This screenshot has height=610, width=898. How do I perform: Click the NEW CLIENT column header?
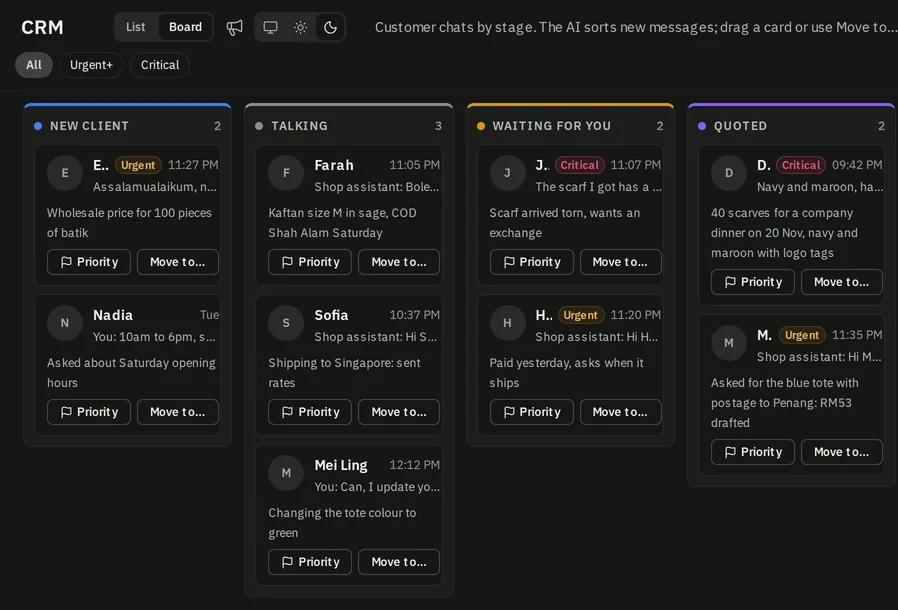click(x=89, y=126)
